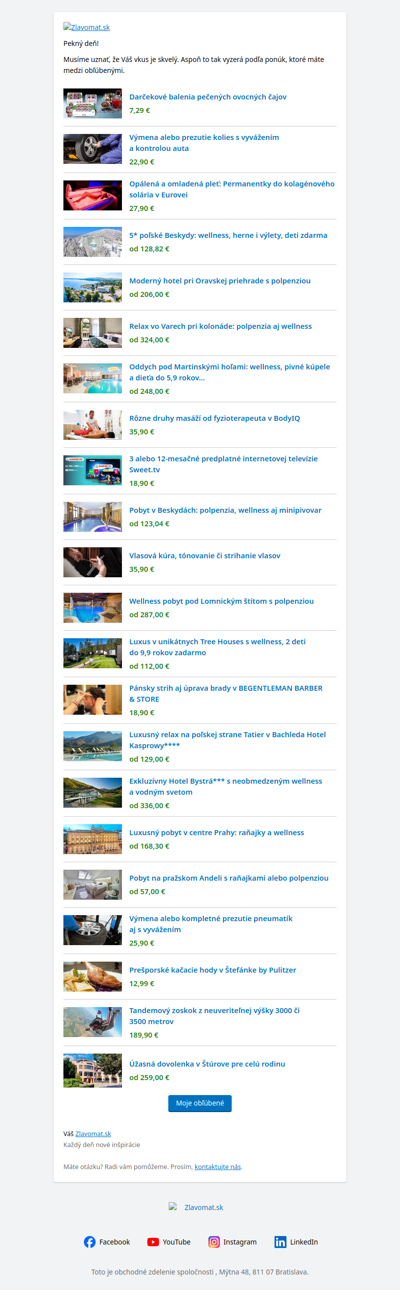Open the LinkedIn icon in footer

280,1242
